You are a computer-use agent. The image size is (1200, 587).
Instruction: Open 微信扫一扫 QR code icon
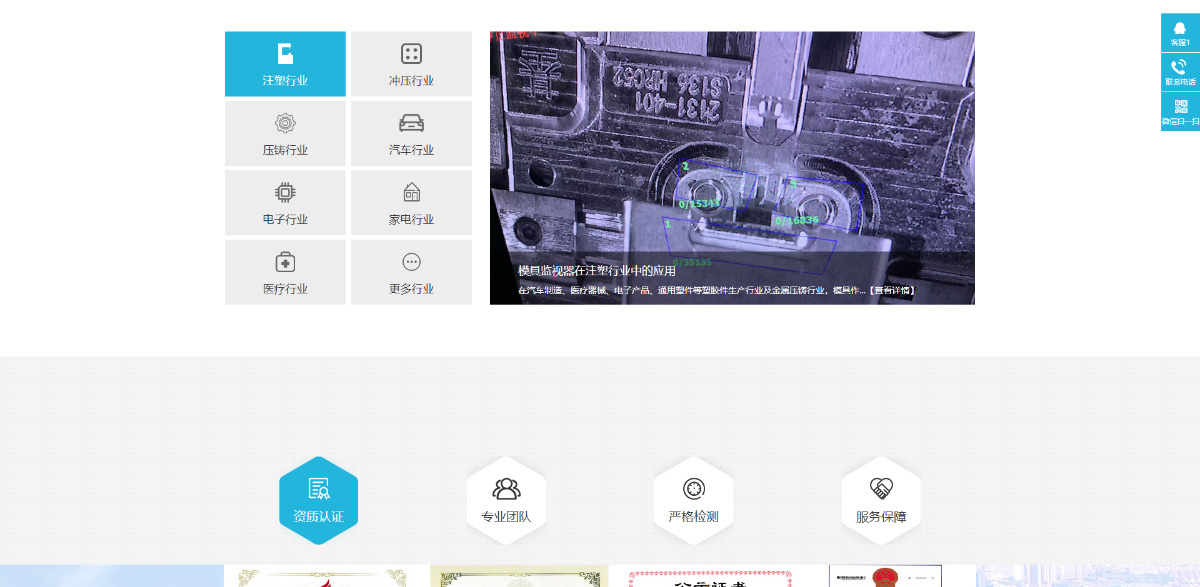[x=1180, y=106]
